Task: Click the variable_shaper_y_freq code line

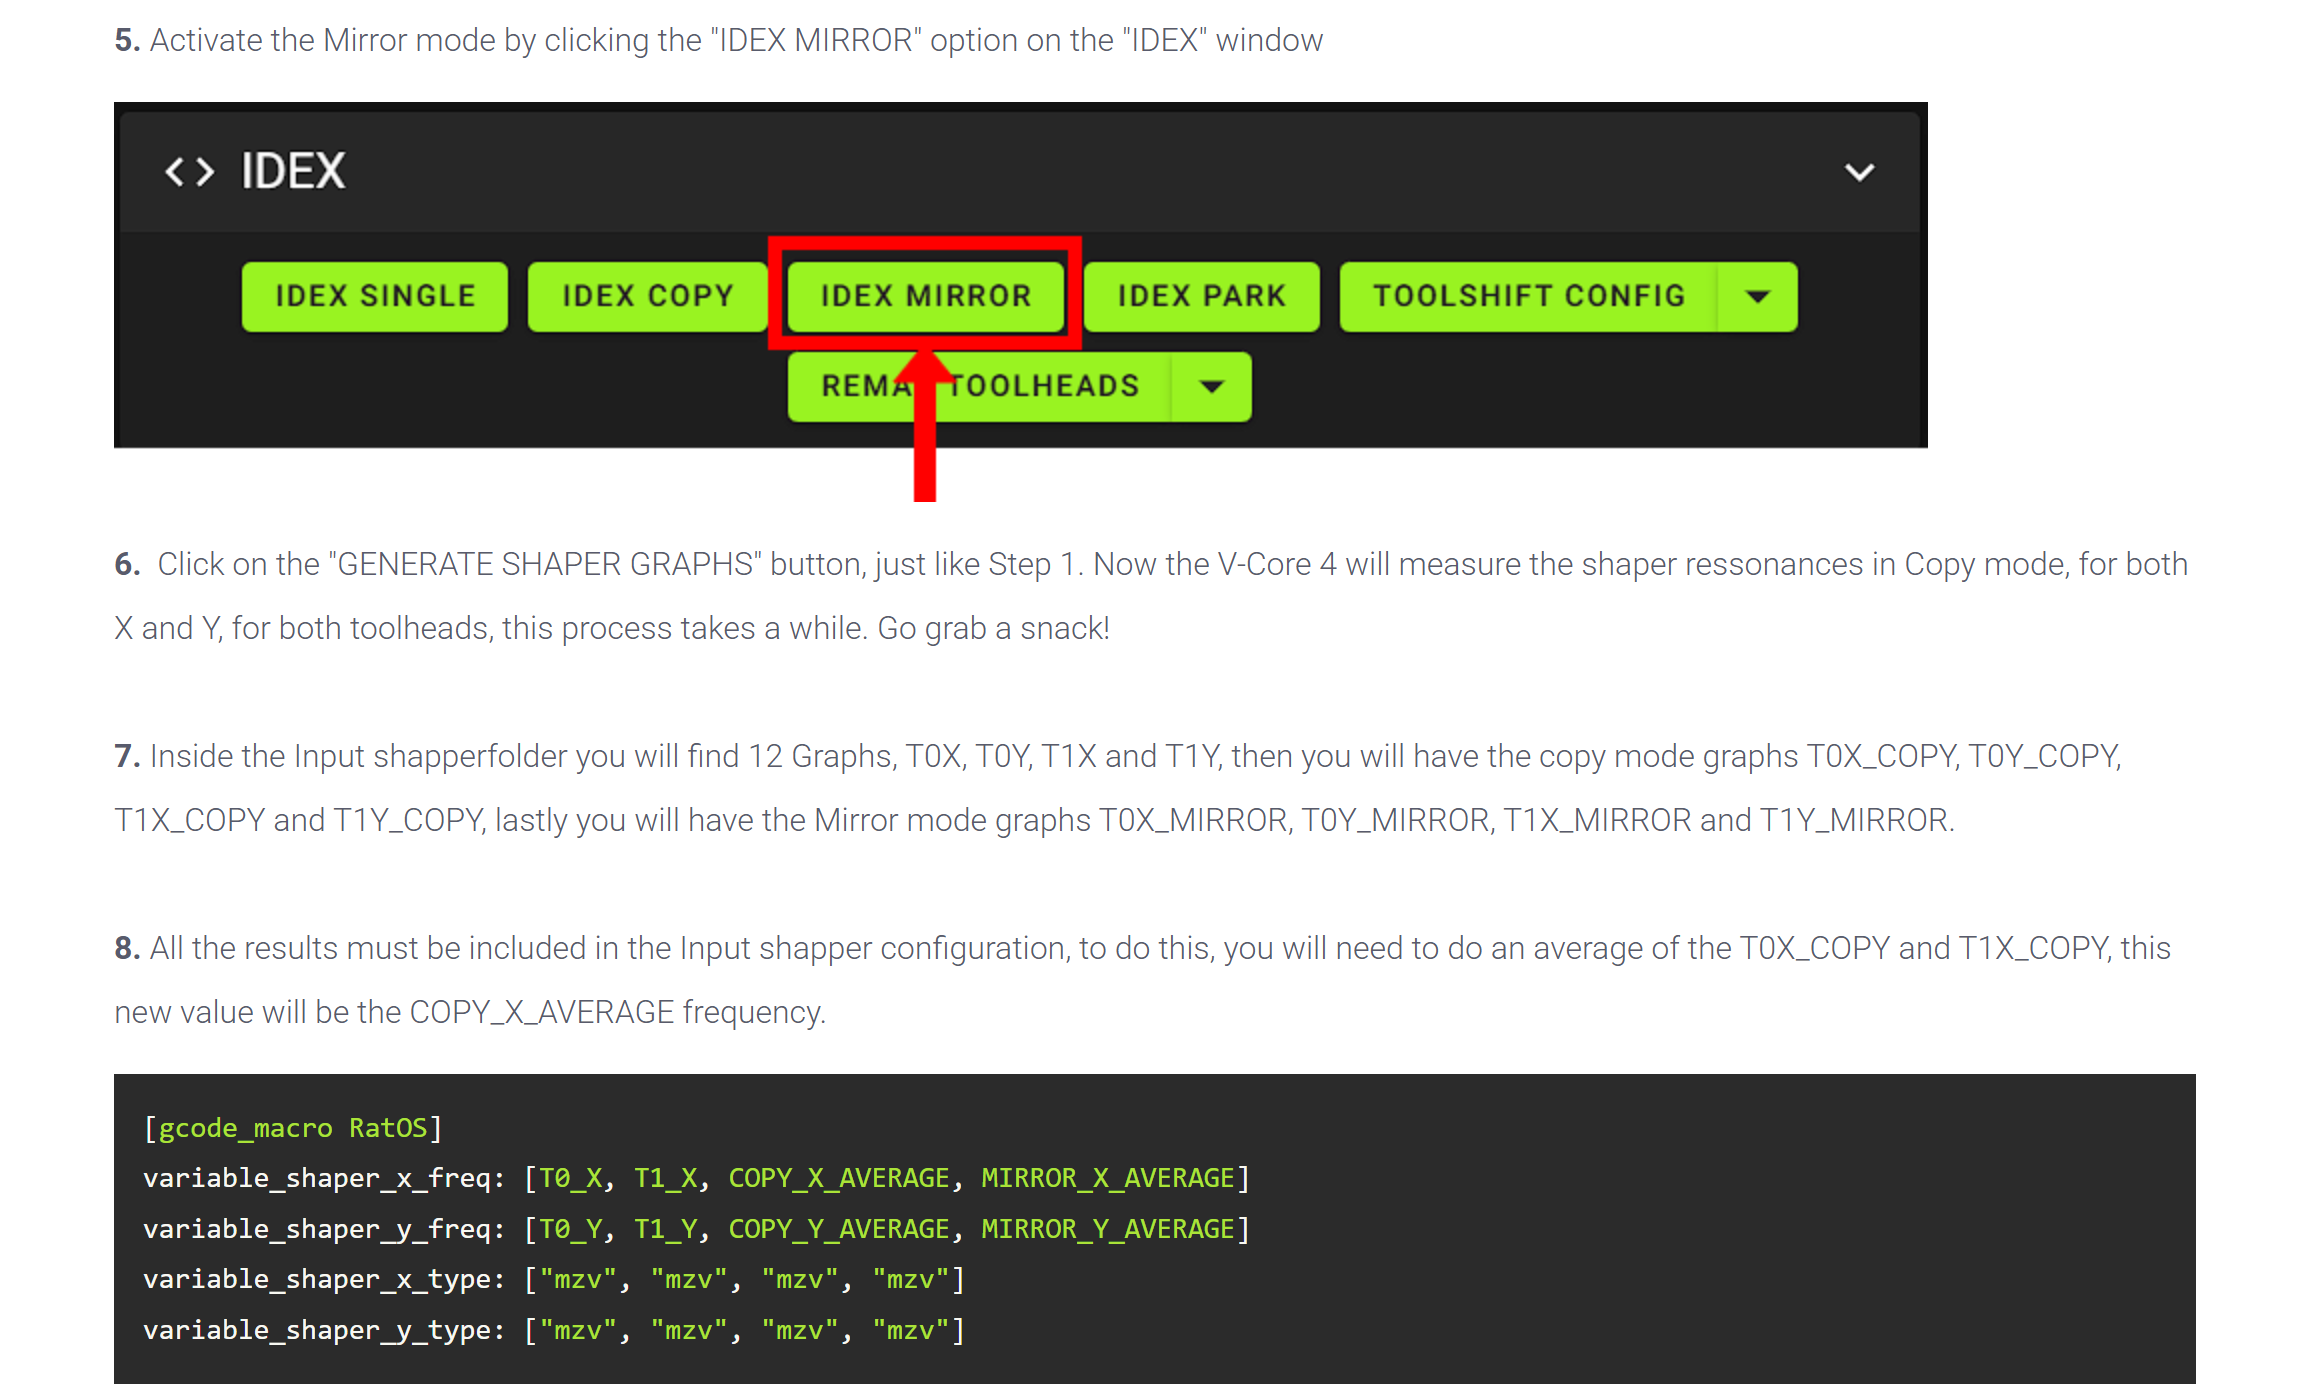Action: coord(695,1229)
